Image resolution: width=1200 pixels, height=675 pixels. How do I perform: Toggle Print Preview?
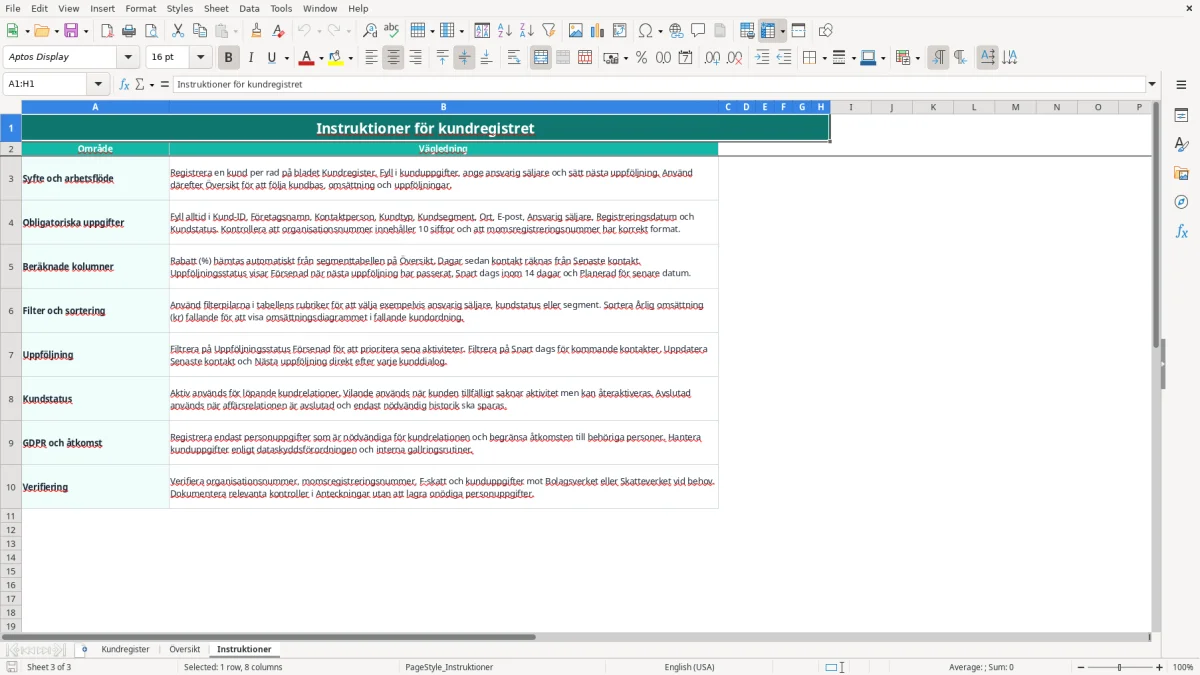pyautogui.click(x=151, y=31)
